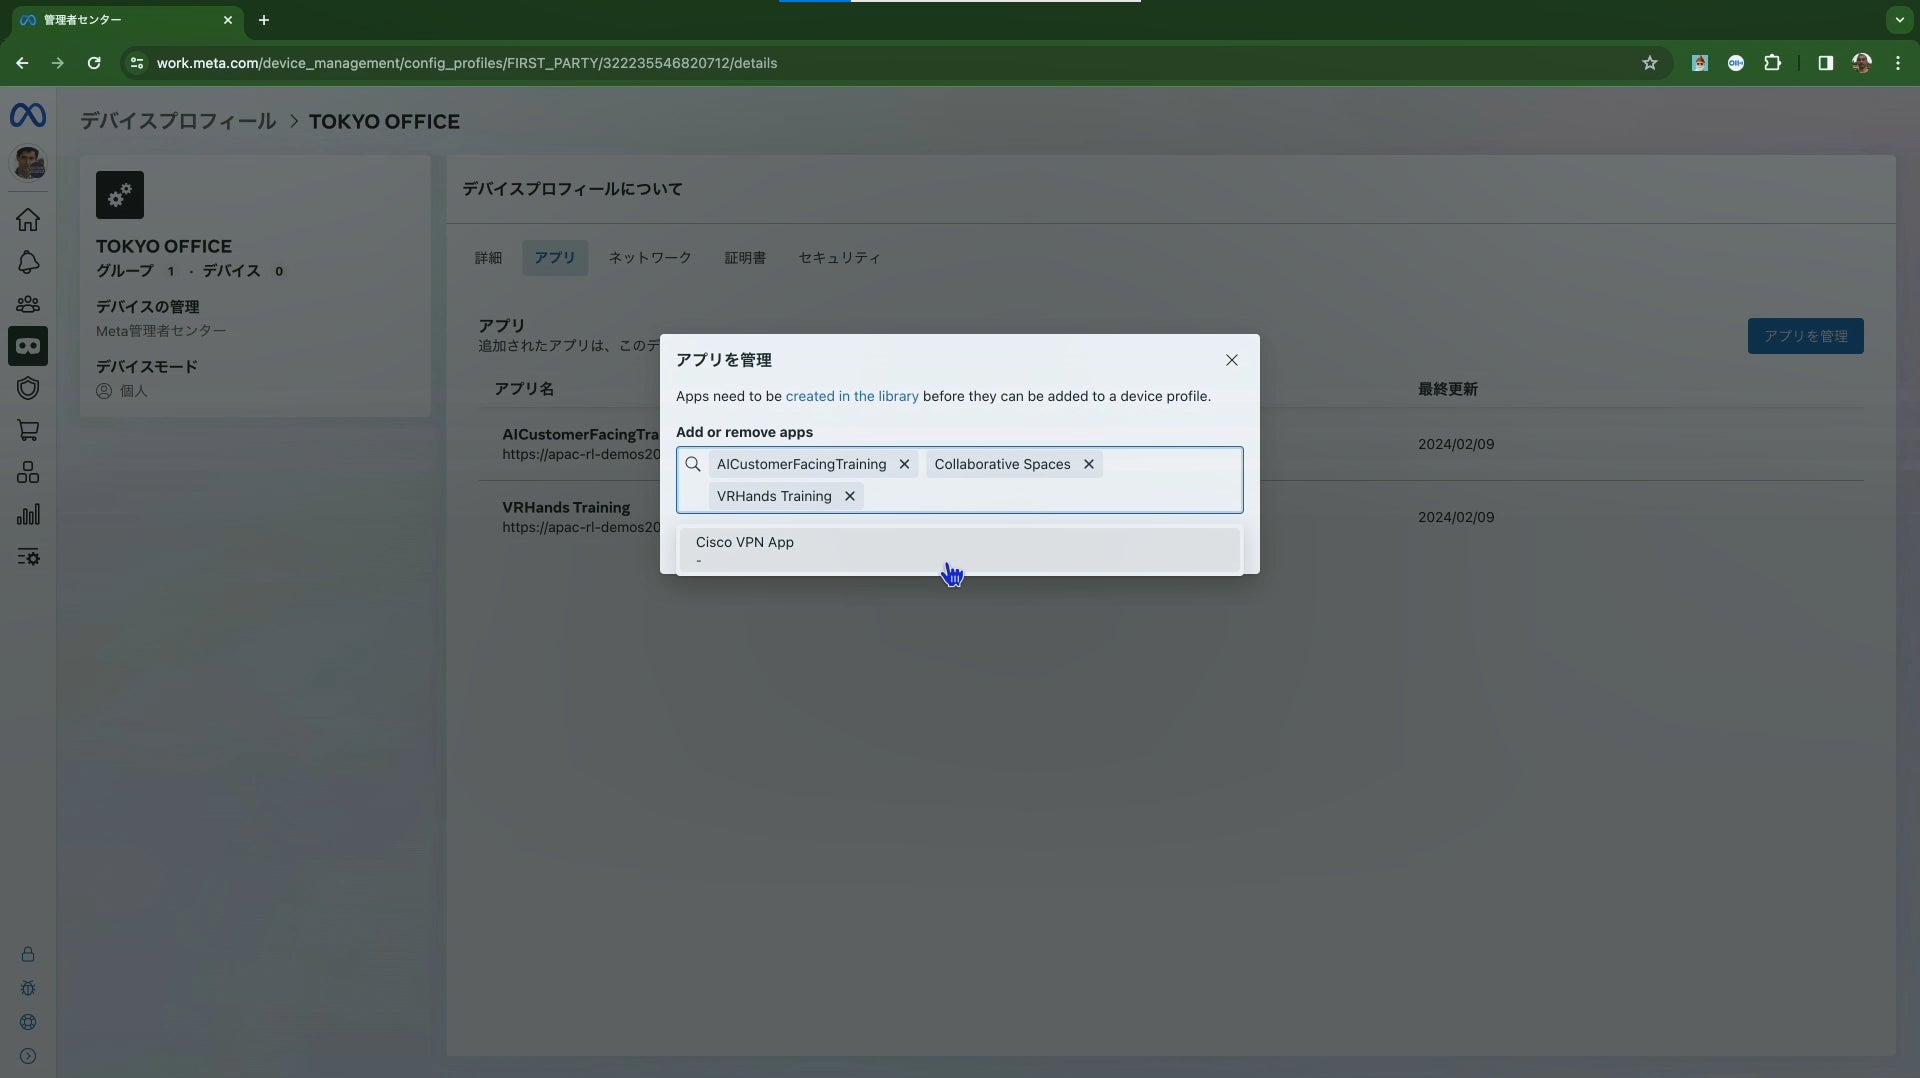Switch to the アプリ tab
Viewport: 1920px width, 1078px height.
pos(555,258)
